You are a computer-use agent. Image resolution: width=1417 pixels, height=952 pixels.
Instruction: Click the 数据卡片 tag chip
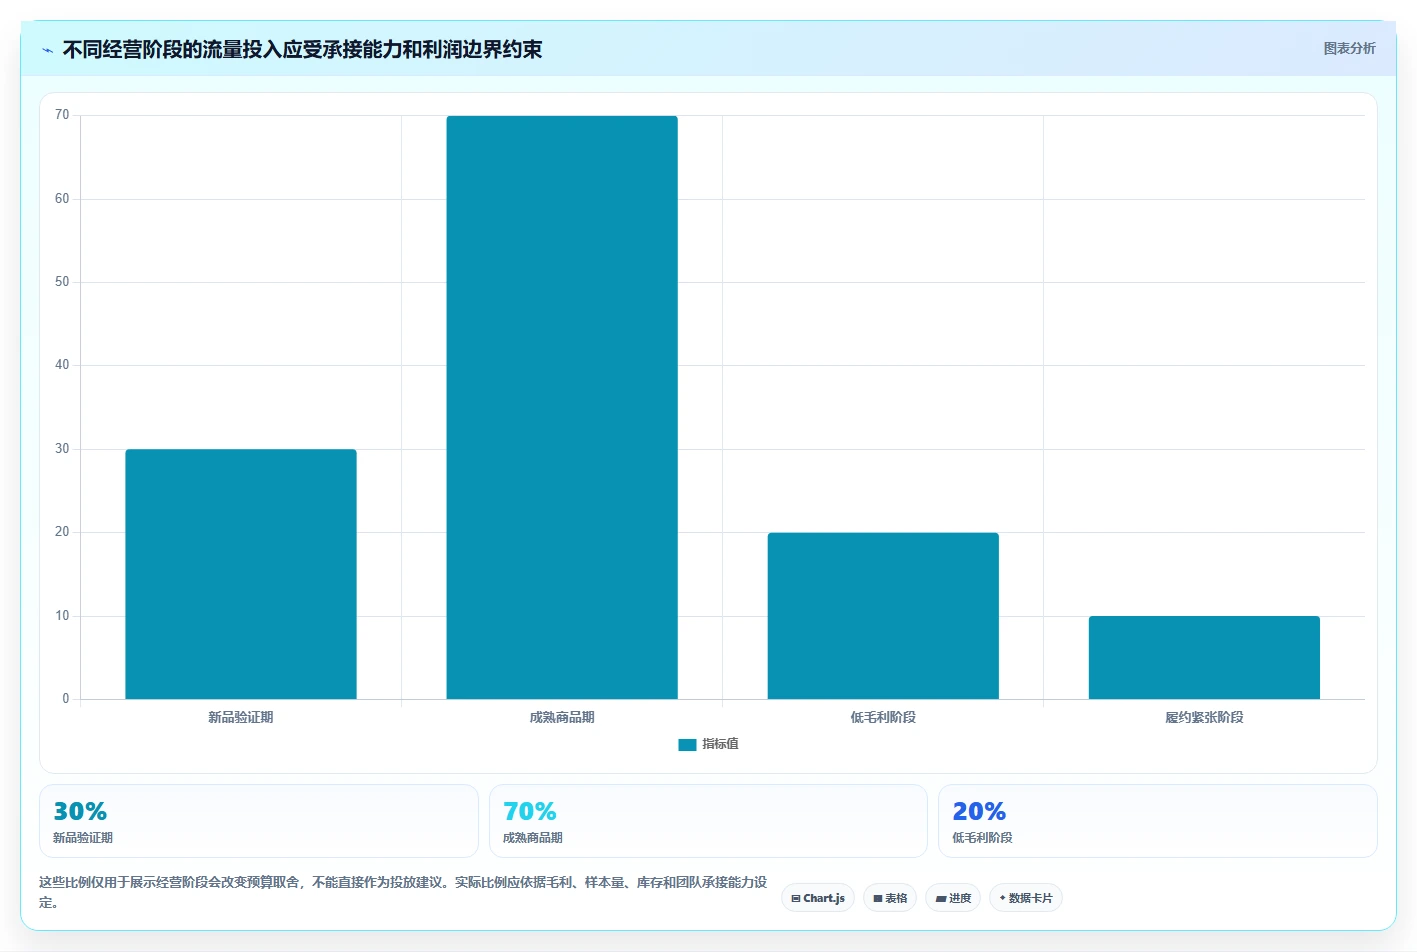point(1026,898)
